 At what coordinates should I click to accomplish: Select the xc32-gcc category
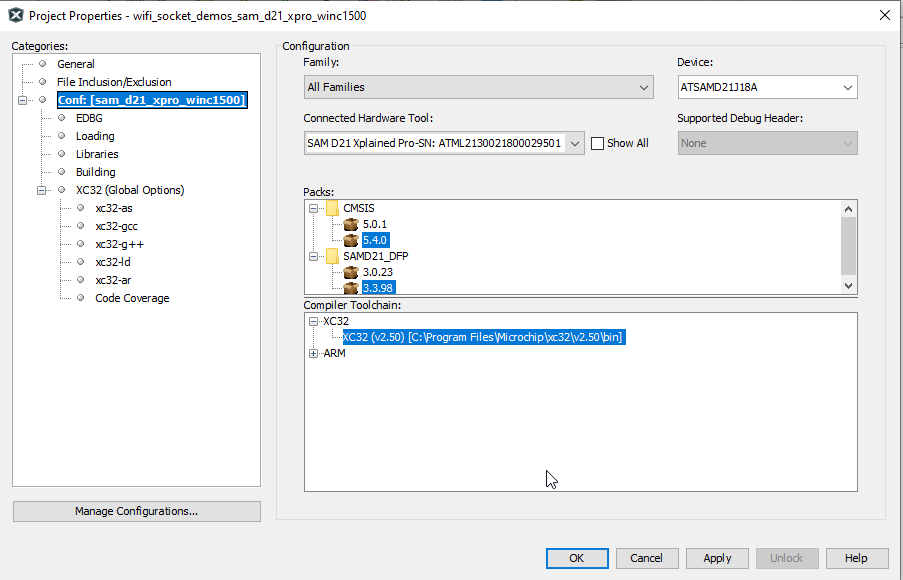[117, 226]
